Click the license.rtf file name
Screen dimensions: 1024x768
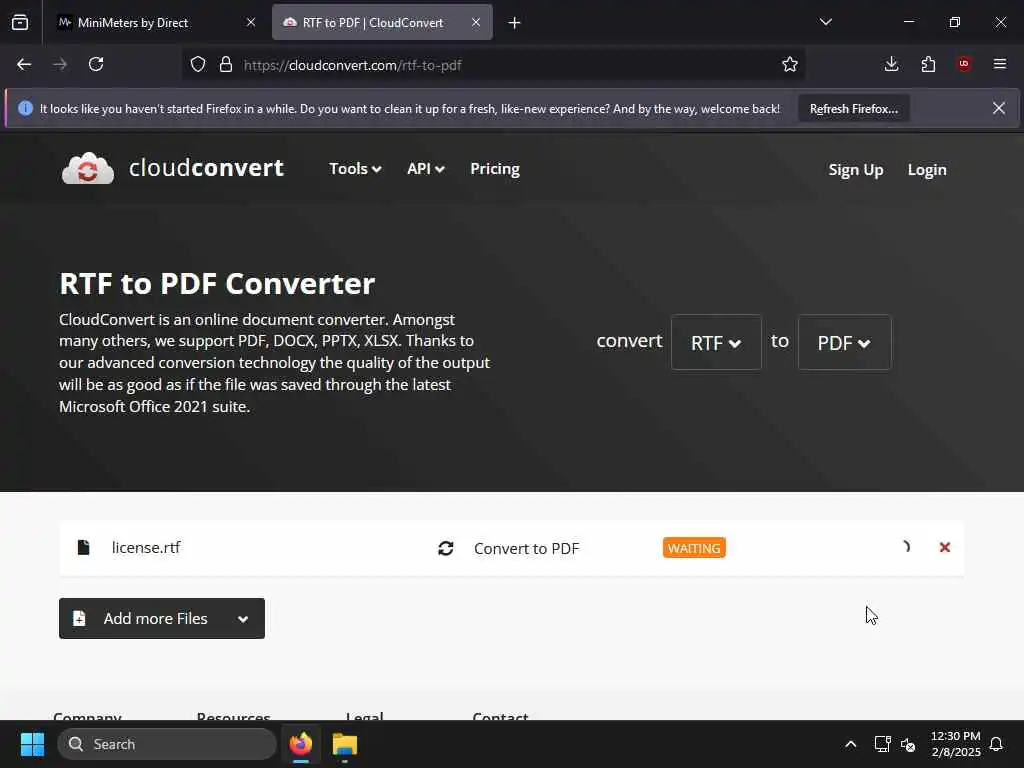pos(146,547)
